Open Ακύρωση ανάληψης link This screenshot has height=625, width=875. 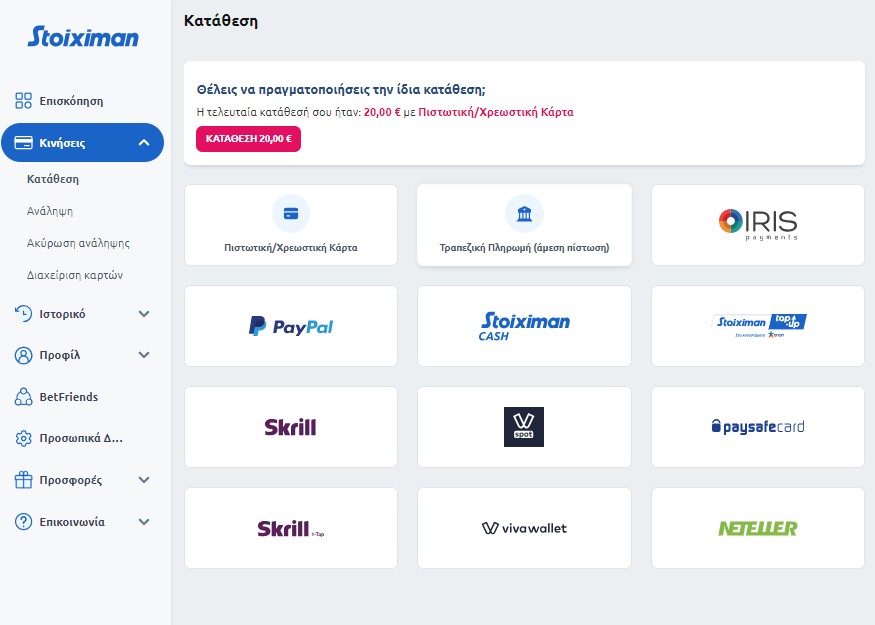pos(79,243)
